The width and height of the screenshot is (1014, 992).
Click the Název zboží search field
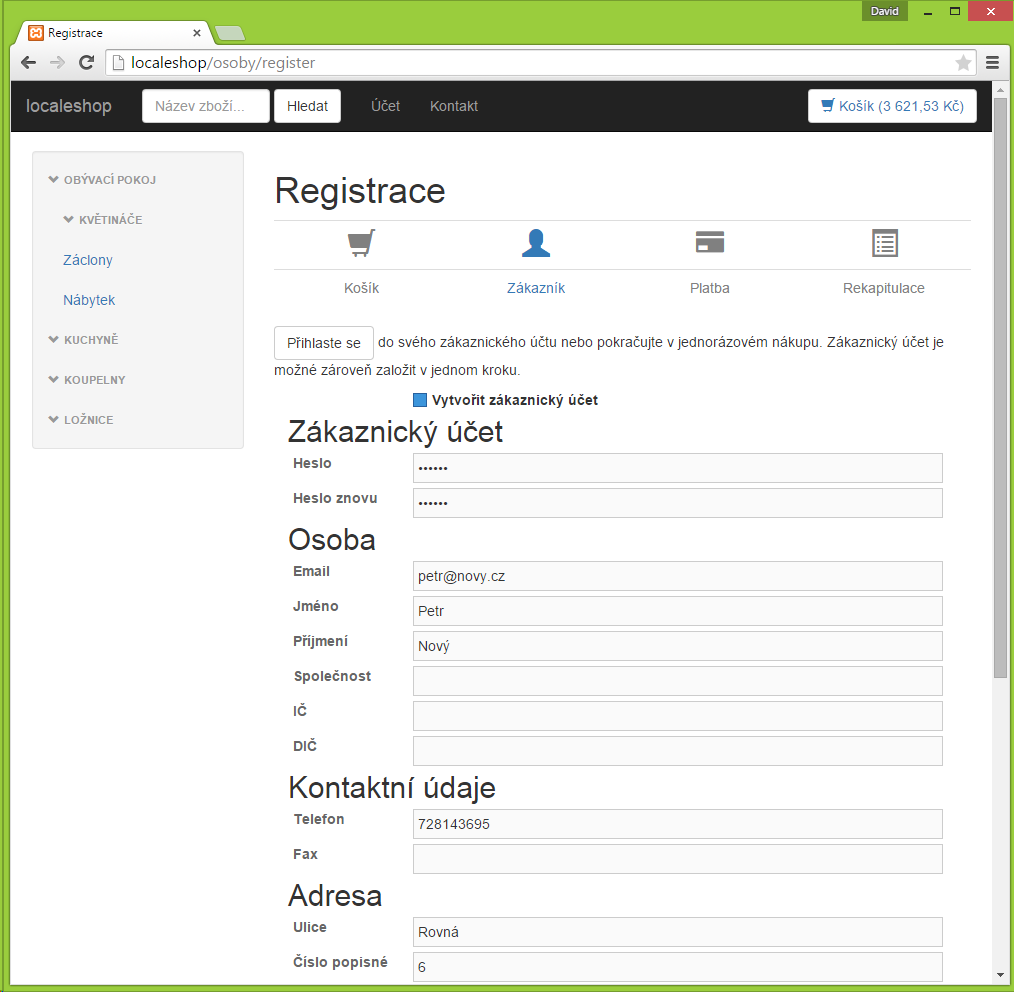(206, 106)
